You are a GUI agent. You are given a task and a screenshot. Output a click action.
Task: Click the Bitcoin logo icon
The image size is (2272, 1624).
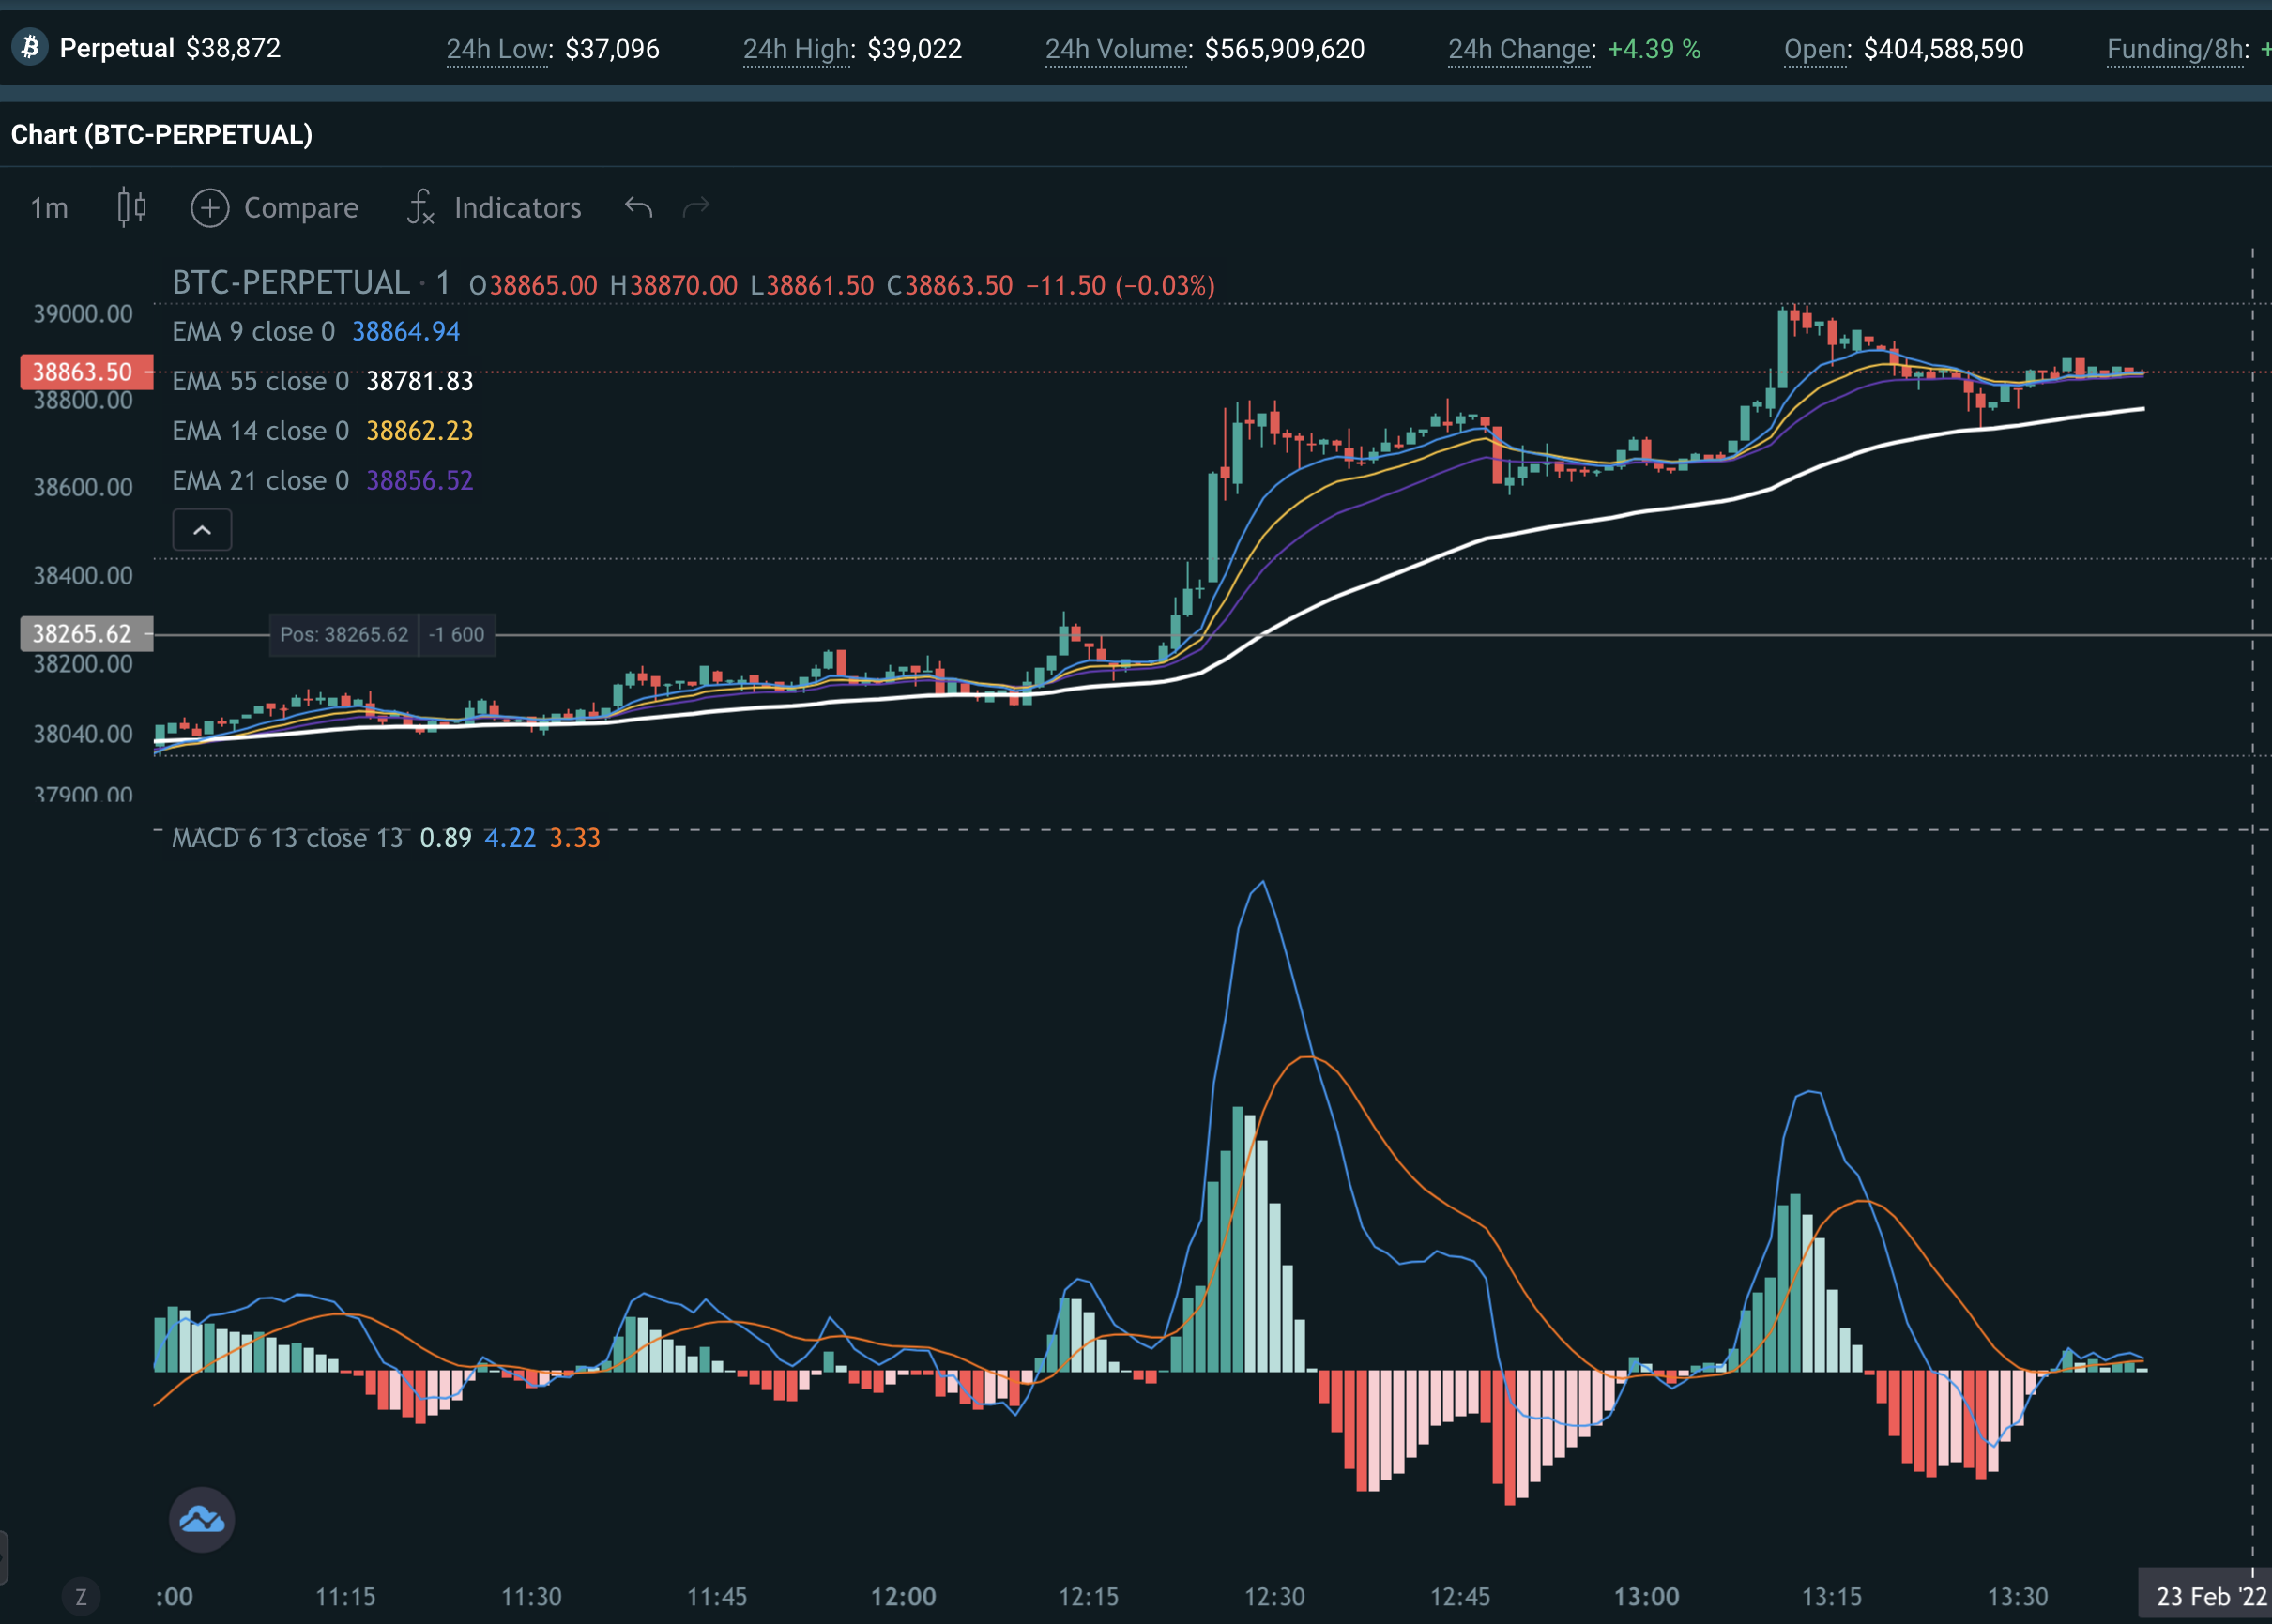coord(31,47)
